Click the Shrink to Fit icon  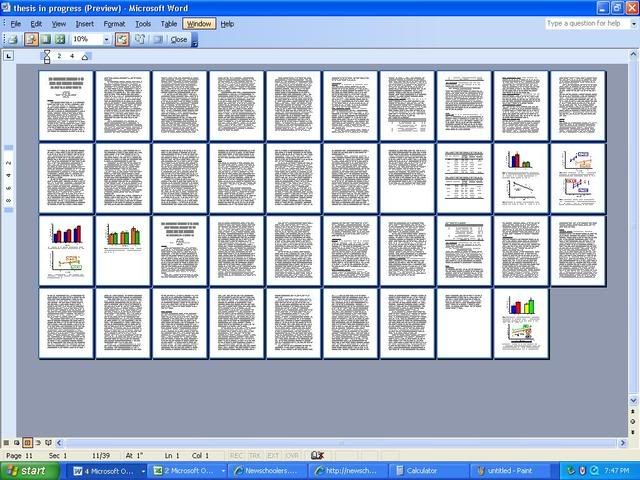point(139,39)
